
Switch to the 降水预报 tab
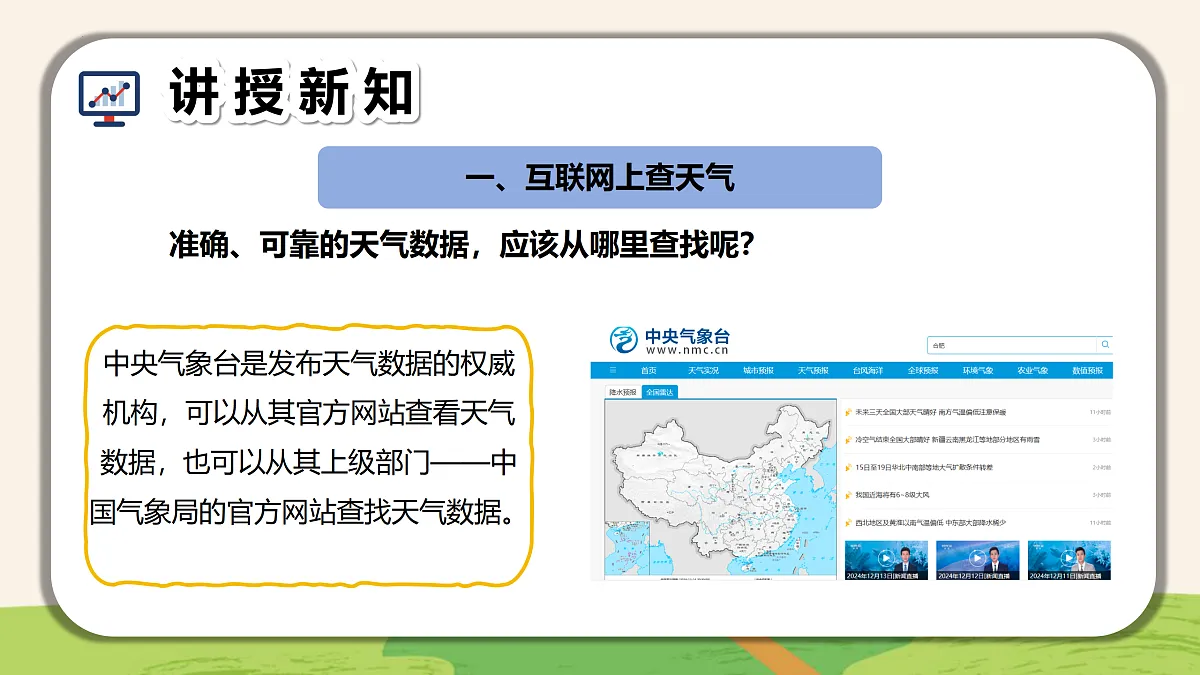click(622, 392)
